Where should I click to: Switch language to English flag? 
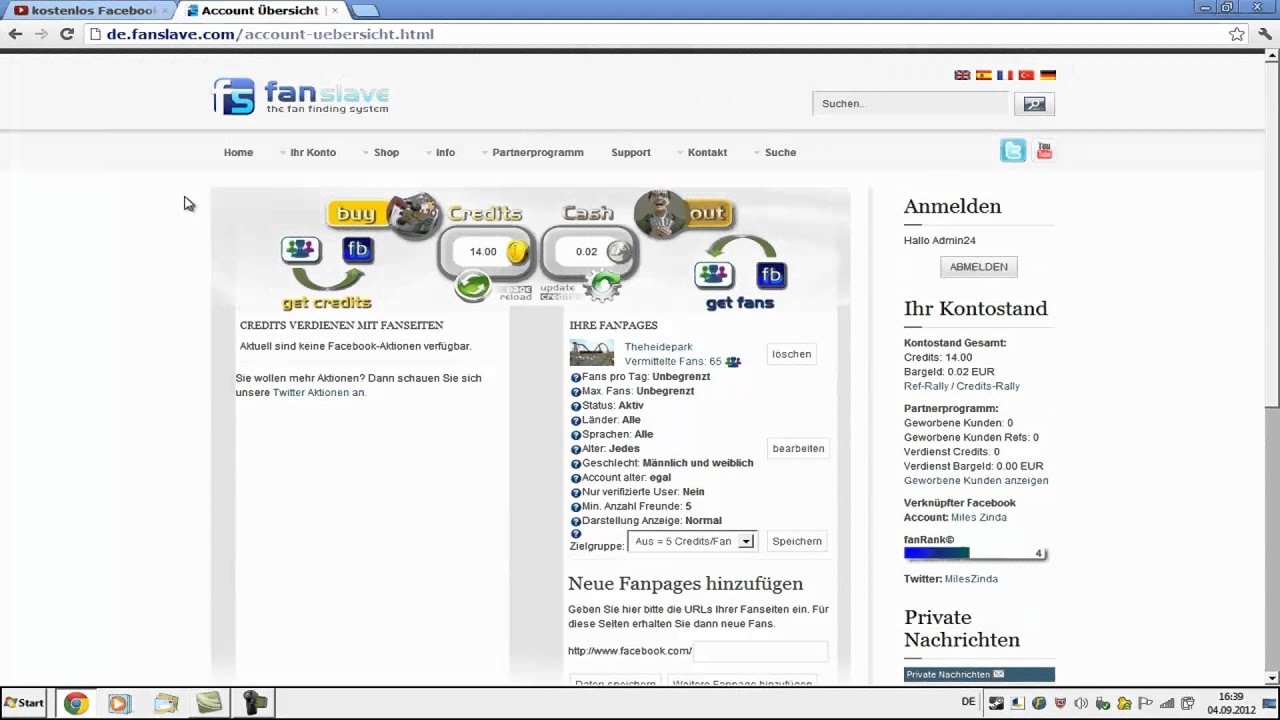coord(962,75)
